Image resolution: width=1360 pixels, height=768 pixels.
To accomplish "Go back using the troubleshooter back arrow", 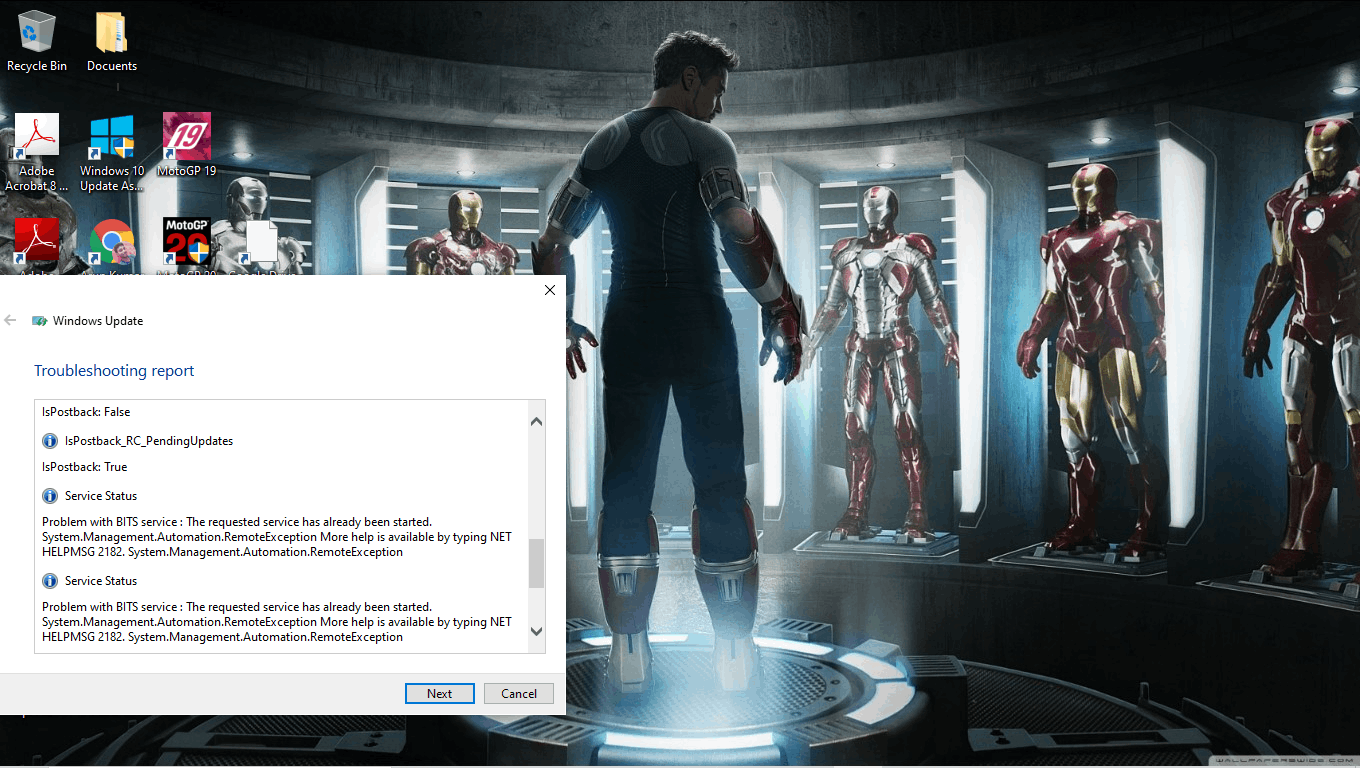I will tap(11, 320).
